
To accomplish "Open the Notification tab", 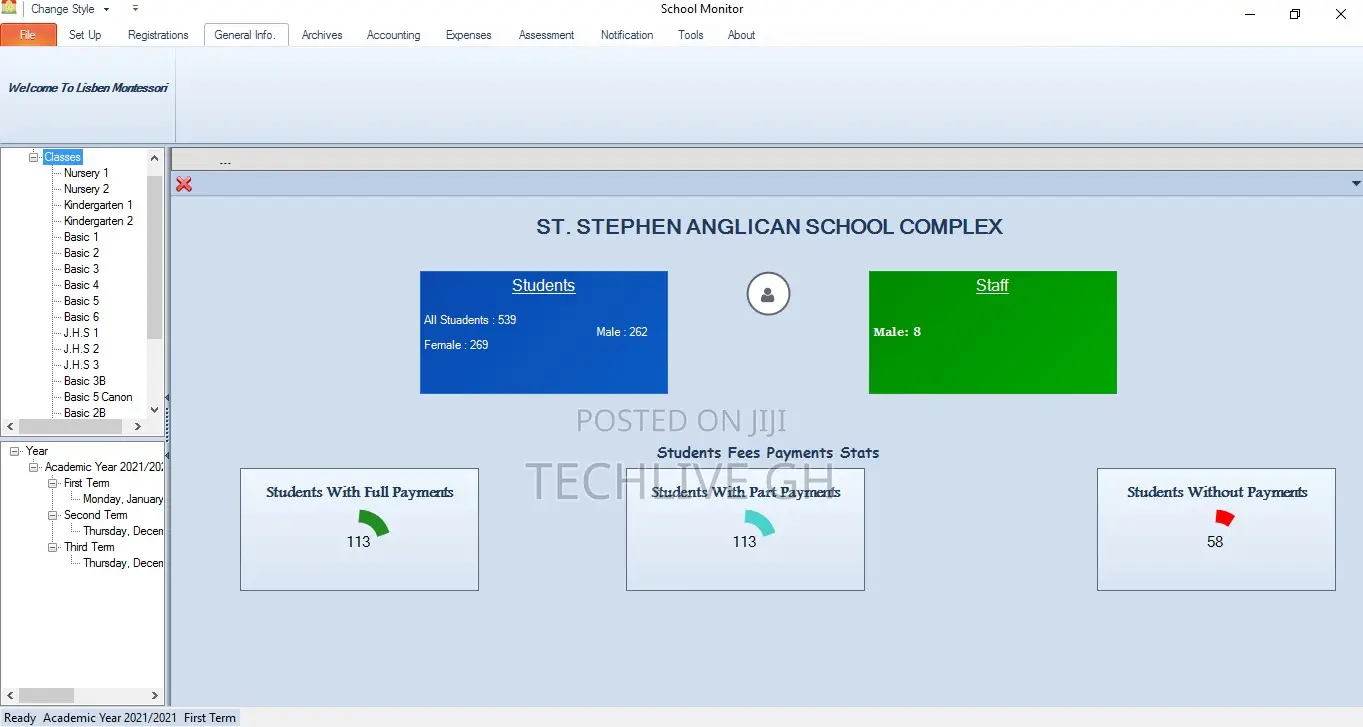I will pos(627,35).
